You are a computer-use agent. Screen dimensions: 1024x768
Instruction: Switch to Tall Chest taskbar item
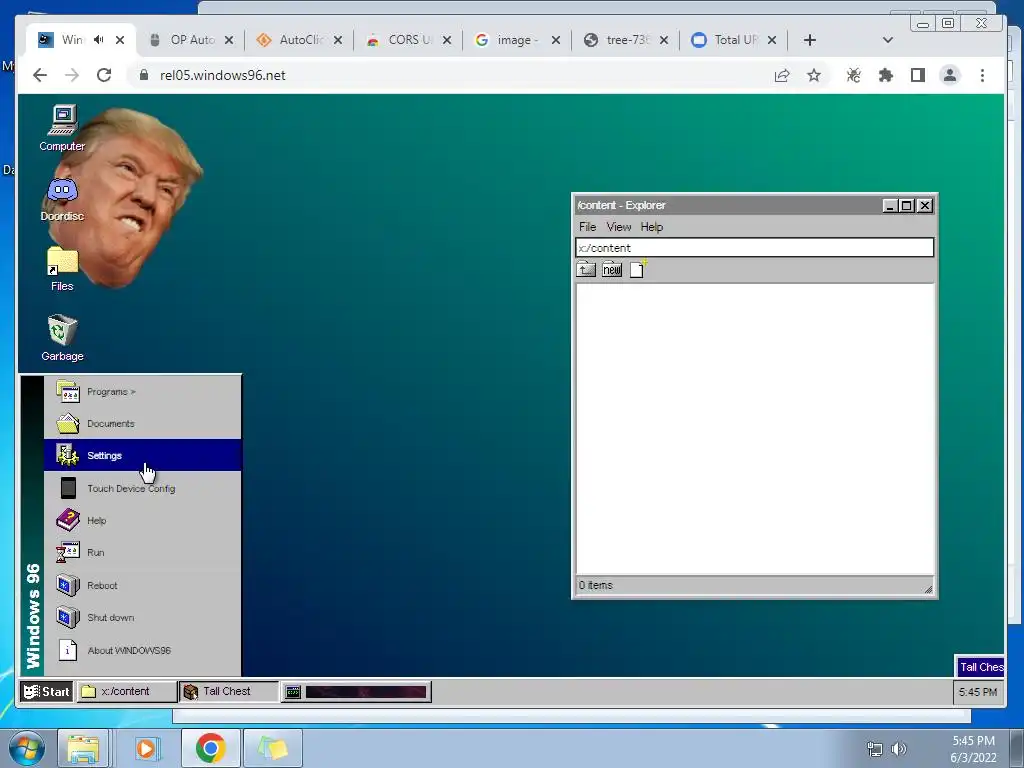click(x=228, y=692)
